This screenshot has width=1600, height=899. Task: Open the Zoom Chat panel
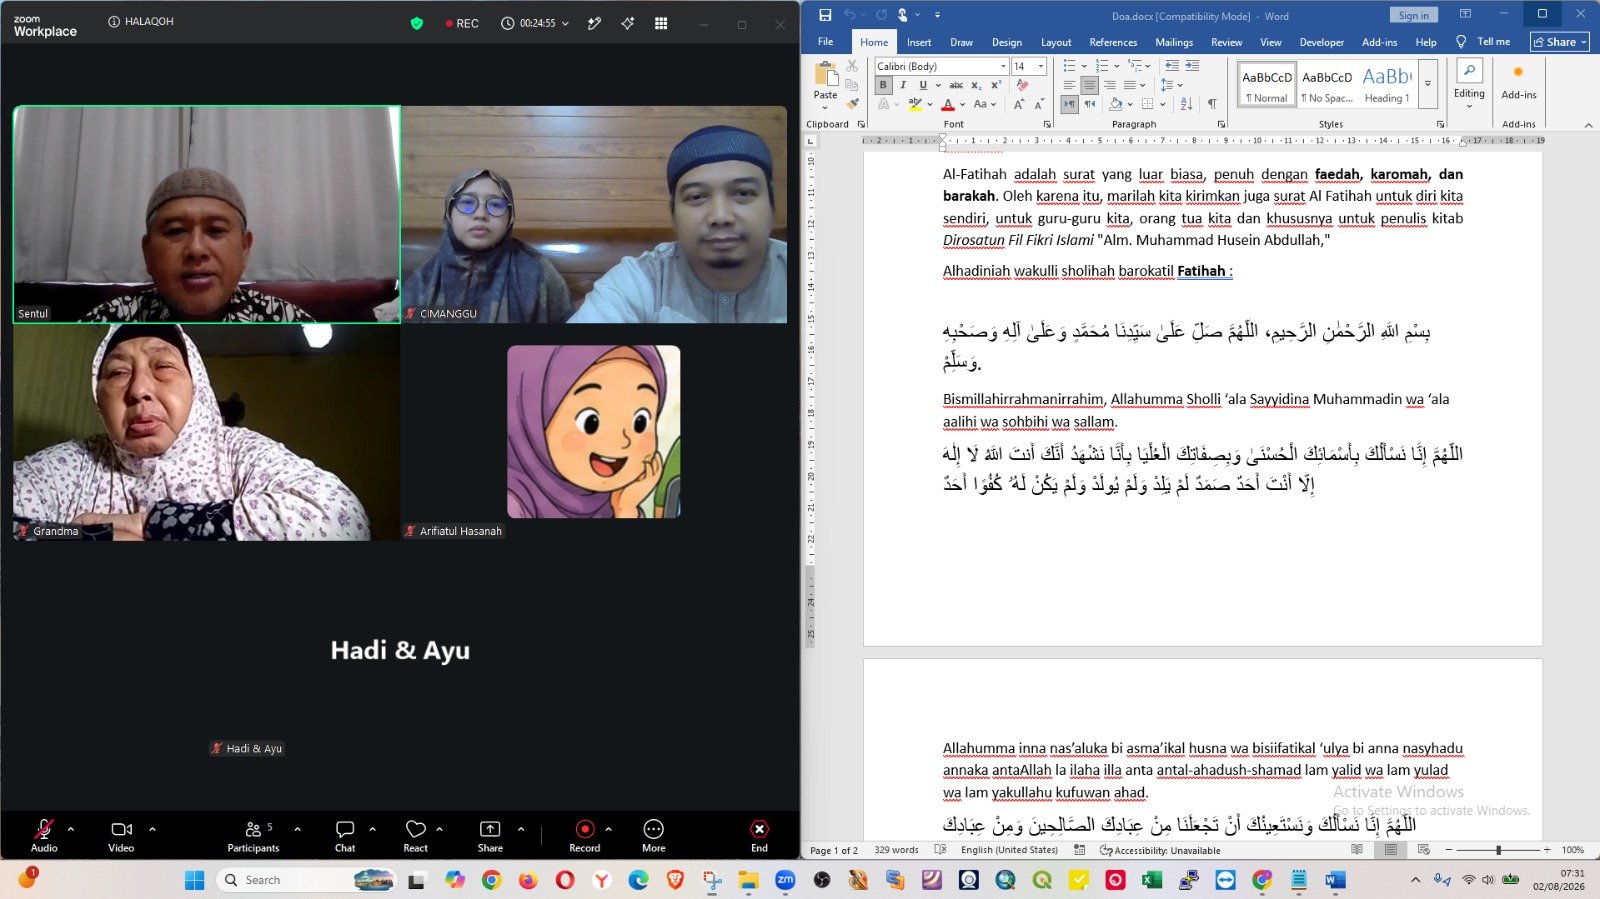point(345,835)
